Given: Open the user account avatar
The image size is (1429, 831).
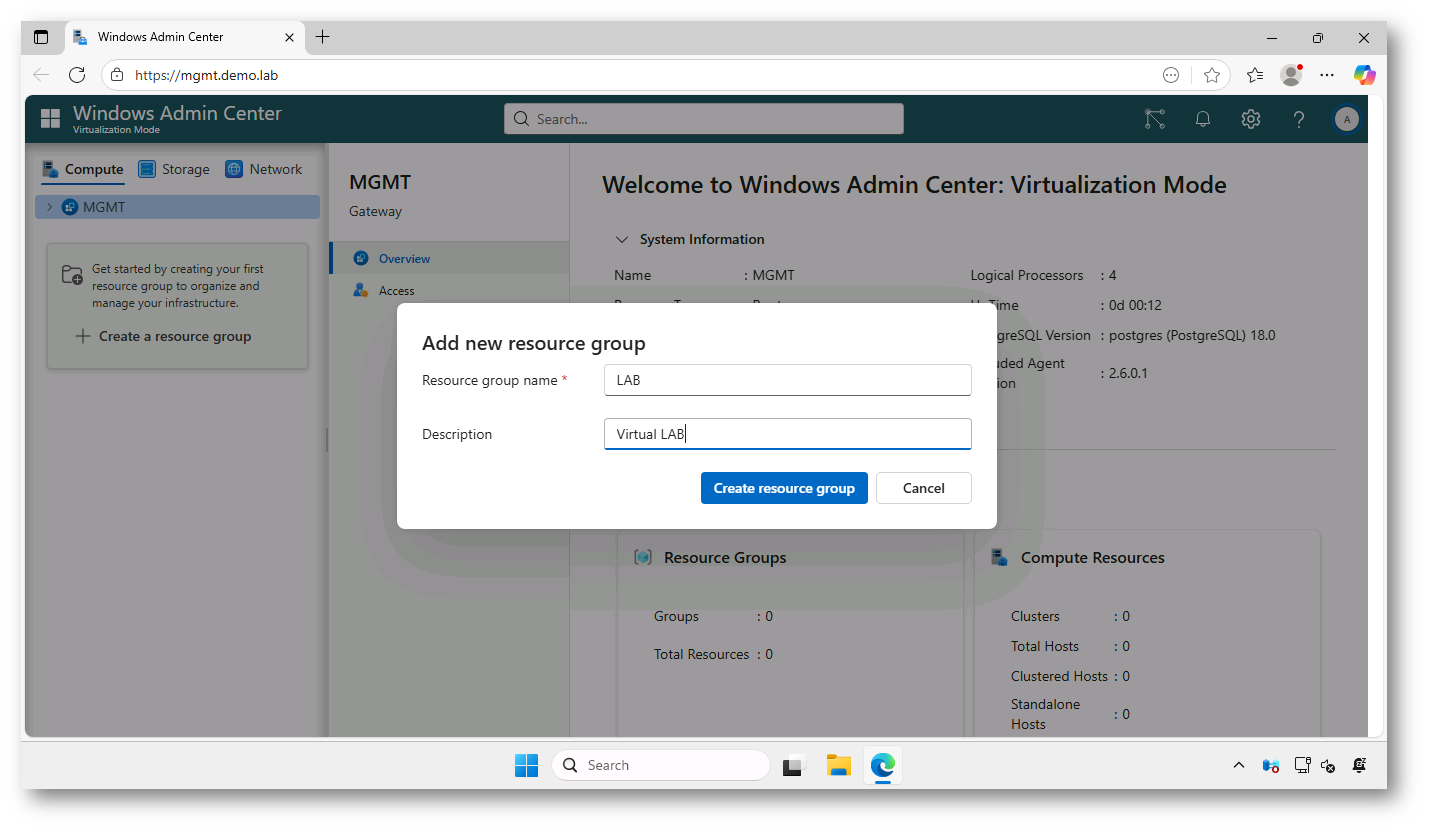Looking at the screenshot, I should click(x=1346, y=119).
